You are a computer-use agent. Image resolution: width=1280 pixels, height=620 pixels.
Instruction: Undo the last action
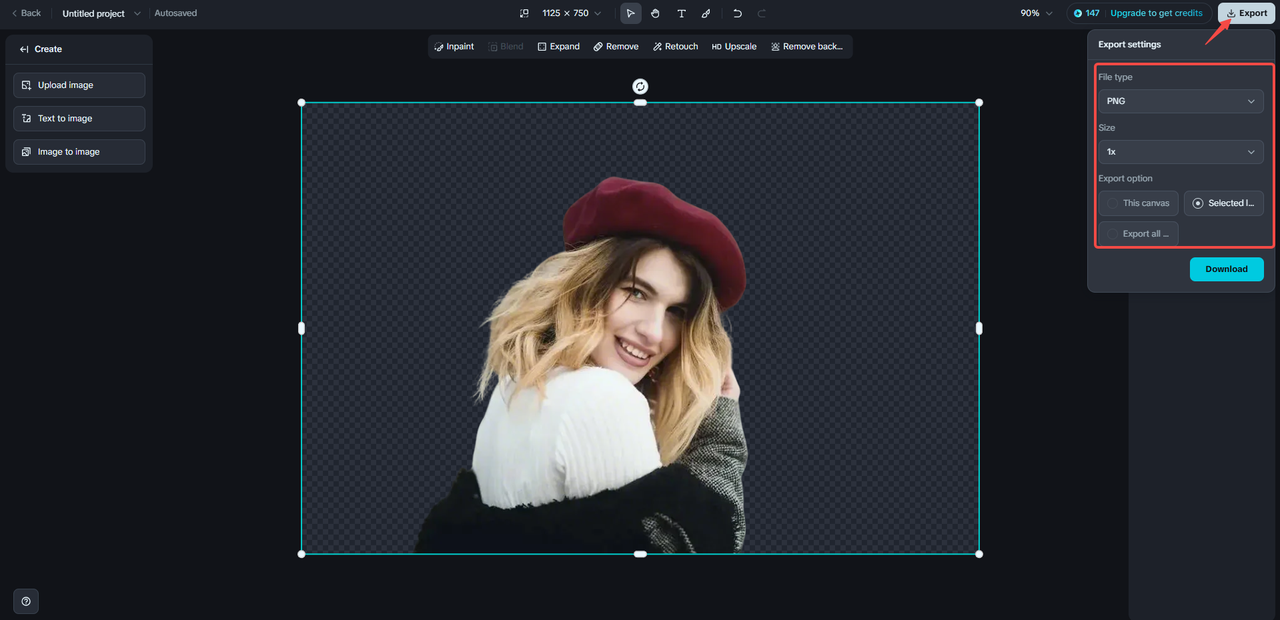[737, 13]
